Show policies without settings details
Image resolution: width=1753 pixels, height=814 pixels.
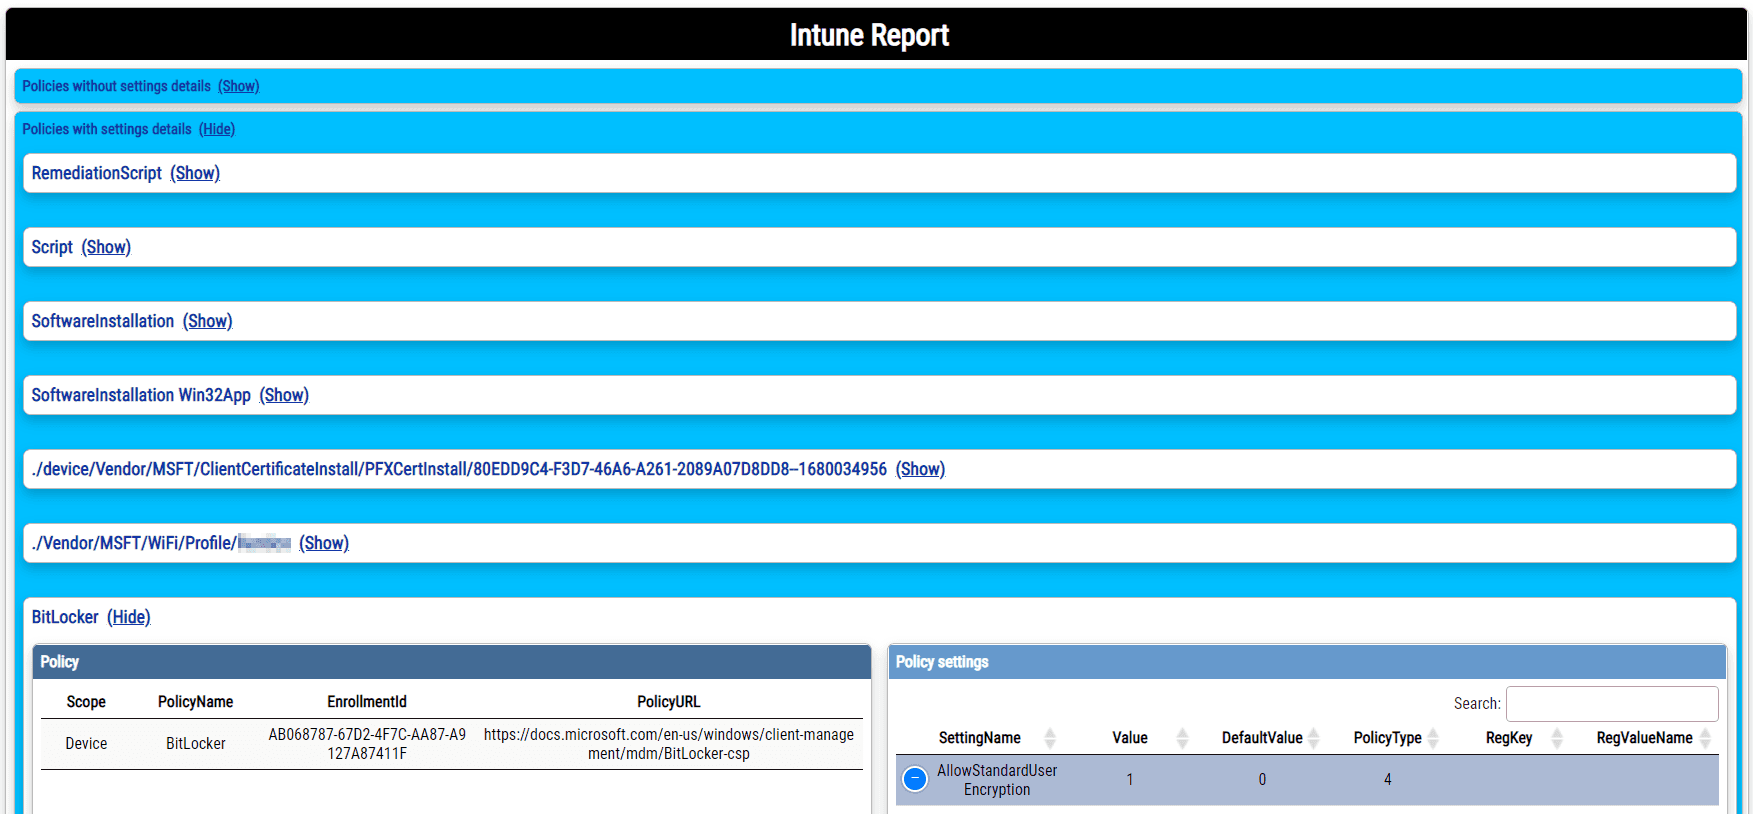[238, 86]
